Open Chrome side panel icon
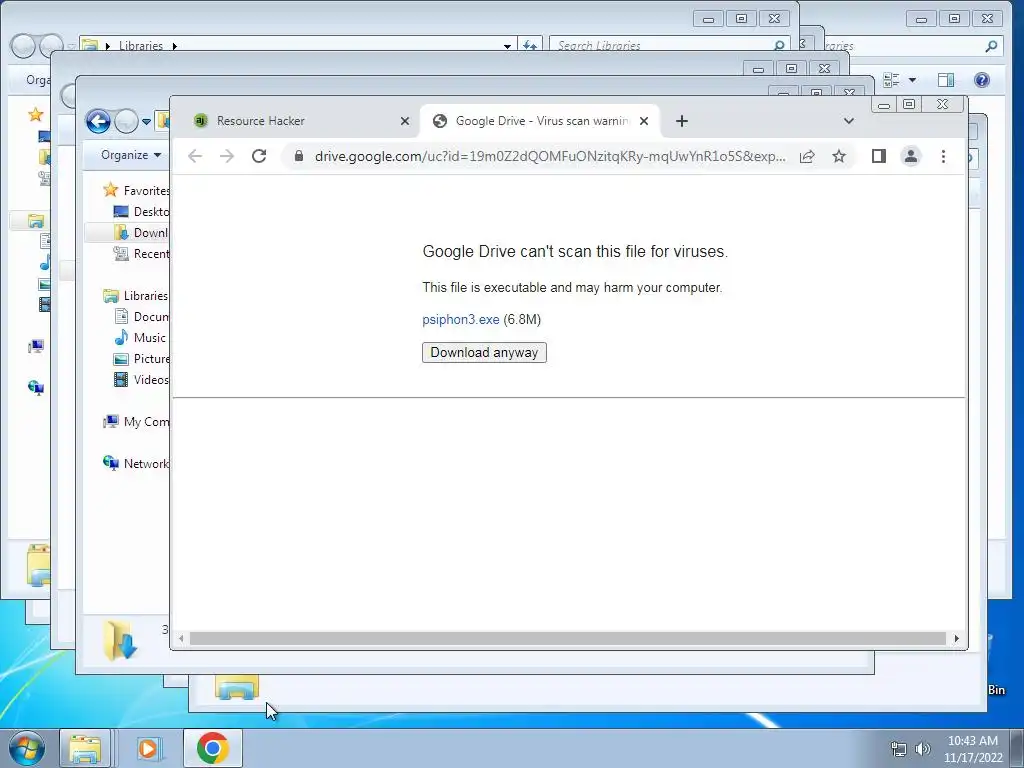The width and height of the screenshot is (1024, 768). click(x=878, y=156)
